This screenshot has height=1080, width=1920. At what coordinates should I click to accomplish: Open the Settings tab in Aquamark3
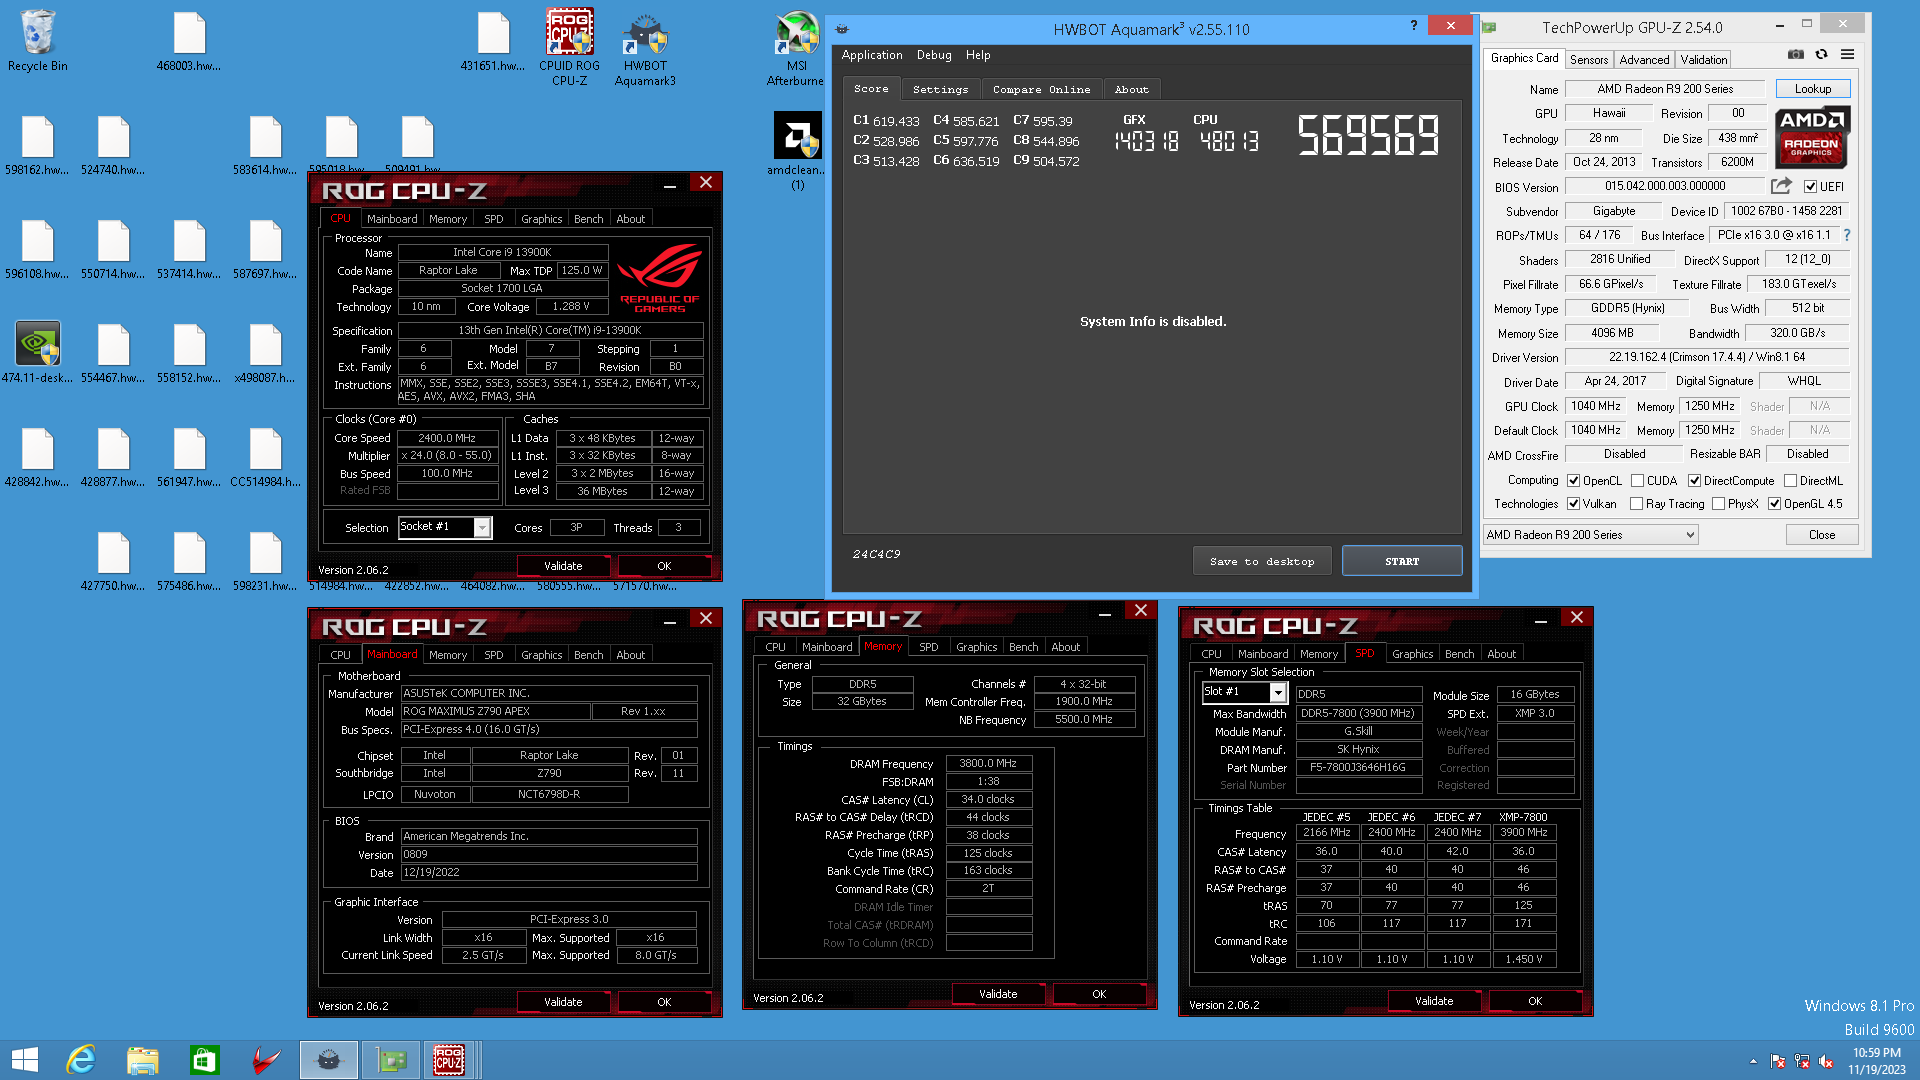click(940, 89)
